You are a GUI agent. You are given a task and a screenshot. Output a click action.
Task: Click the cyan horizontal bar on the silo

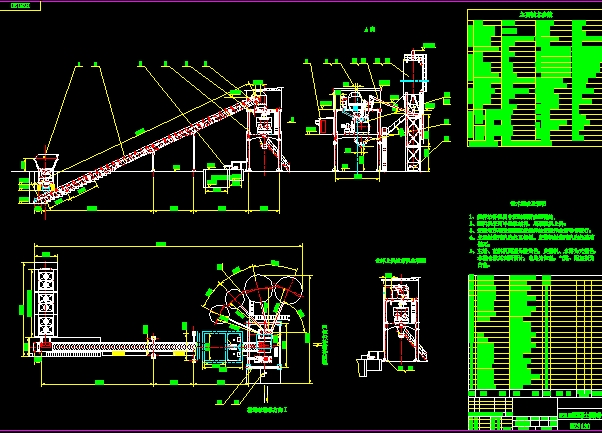click(414, 81)
